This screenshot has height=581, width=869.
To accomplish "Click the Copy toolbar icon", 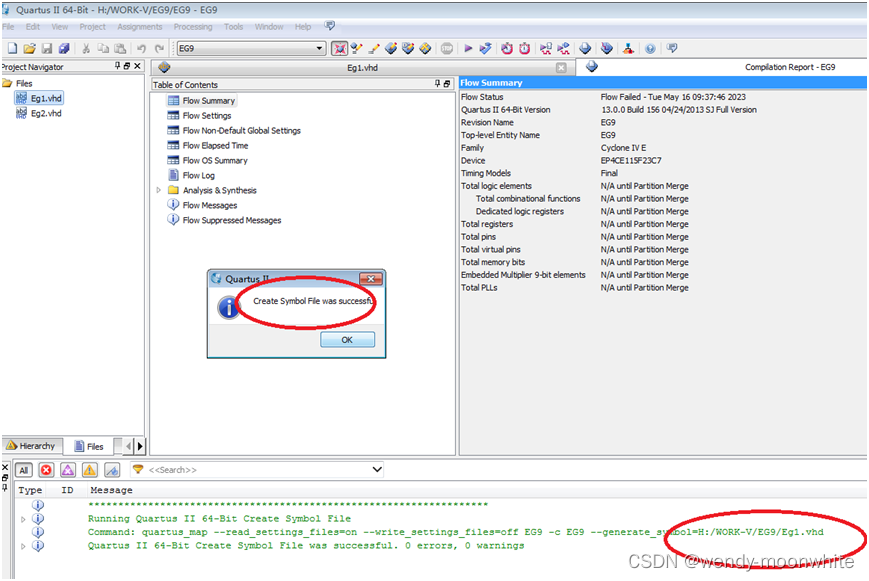I will pos(103,49).
